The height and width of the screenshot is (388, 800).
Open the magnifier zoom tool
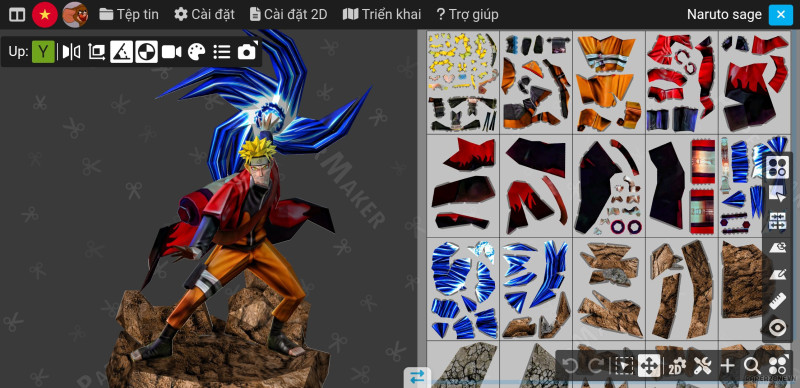point(752,366)
